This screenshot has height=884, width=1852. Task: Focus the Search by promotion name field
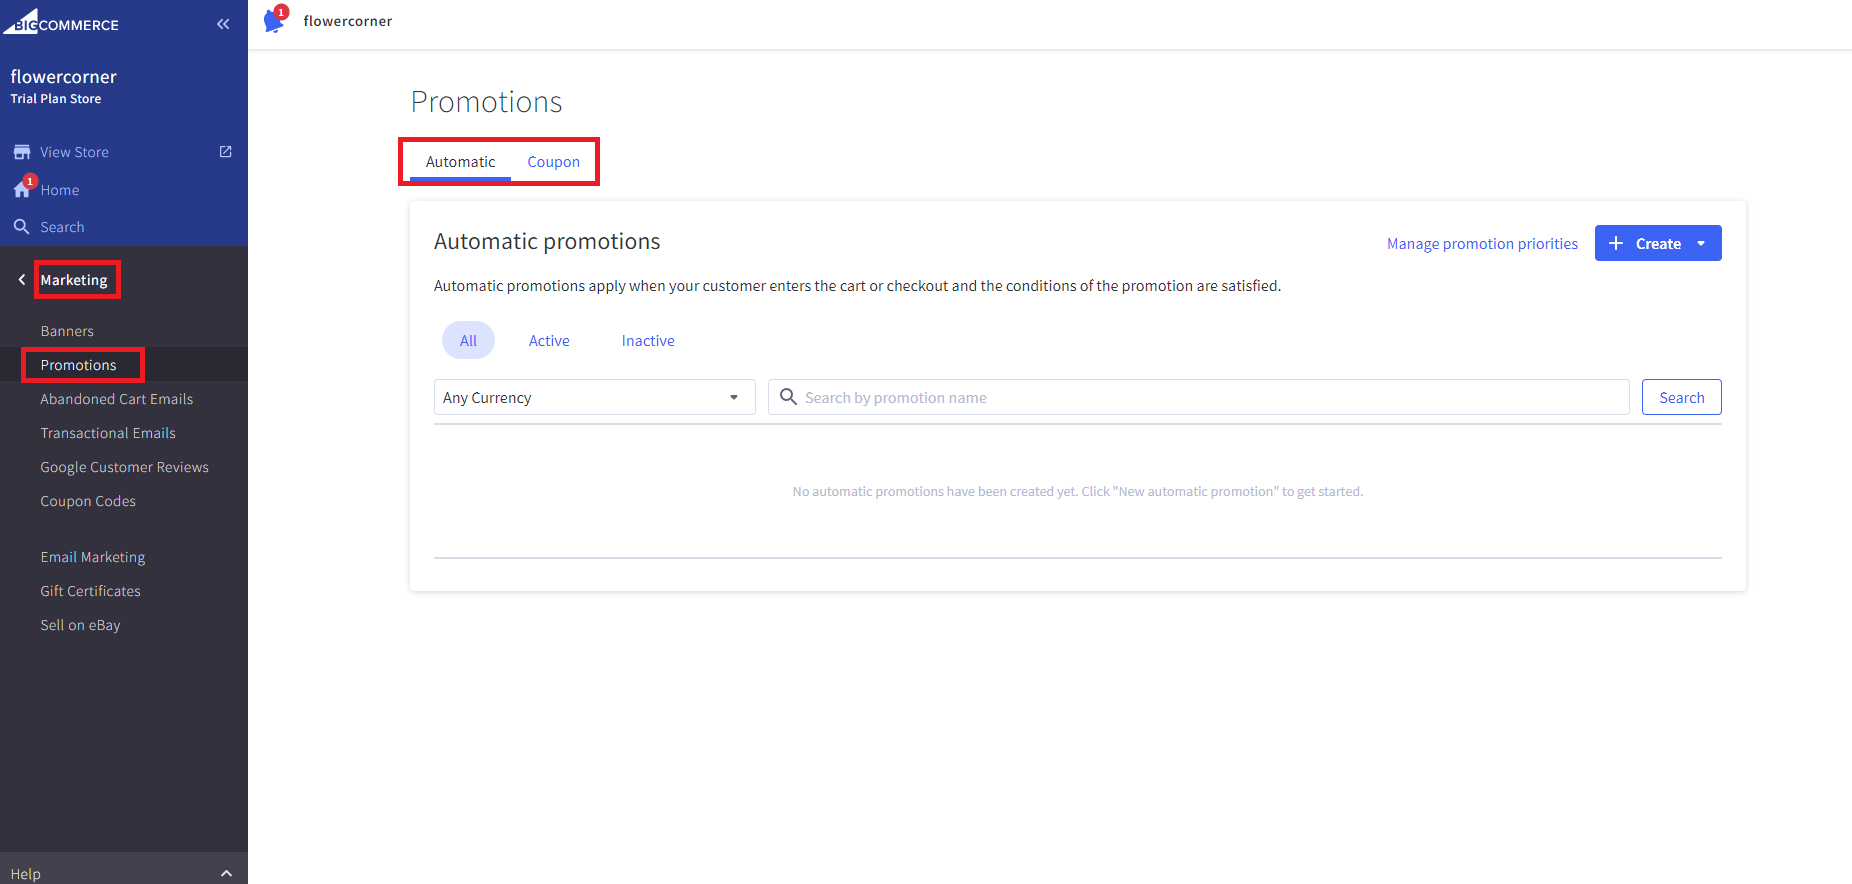pos(1199,397)
